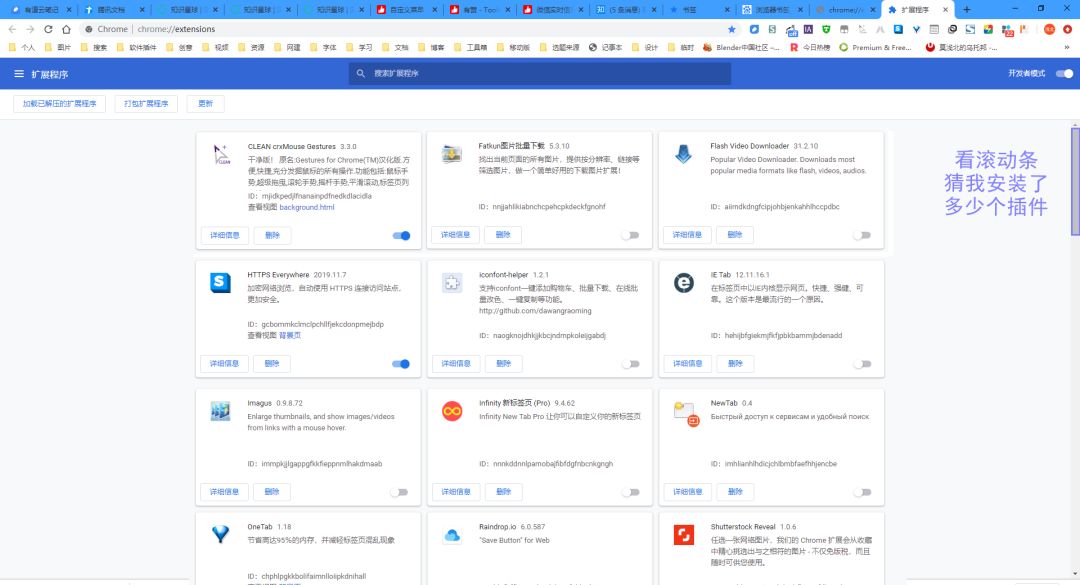Viewport: 1080px width, 585px height.
Task: Open the 字体 bookmarks folder
Action: click(x=324, y=48)
